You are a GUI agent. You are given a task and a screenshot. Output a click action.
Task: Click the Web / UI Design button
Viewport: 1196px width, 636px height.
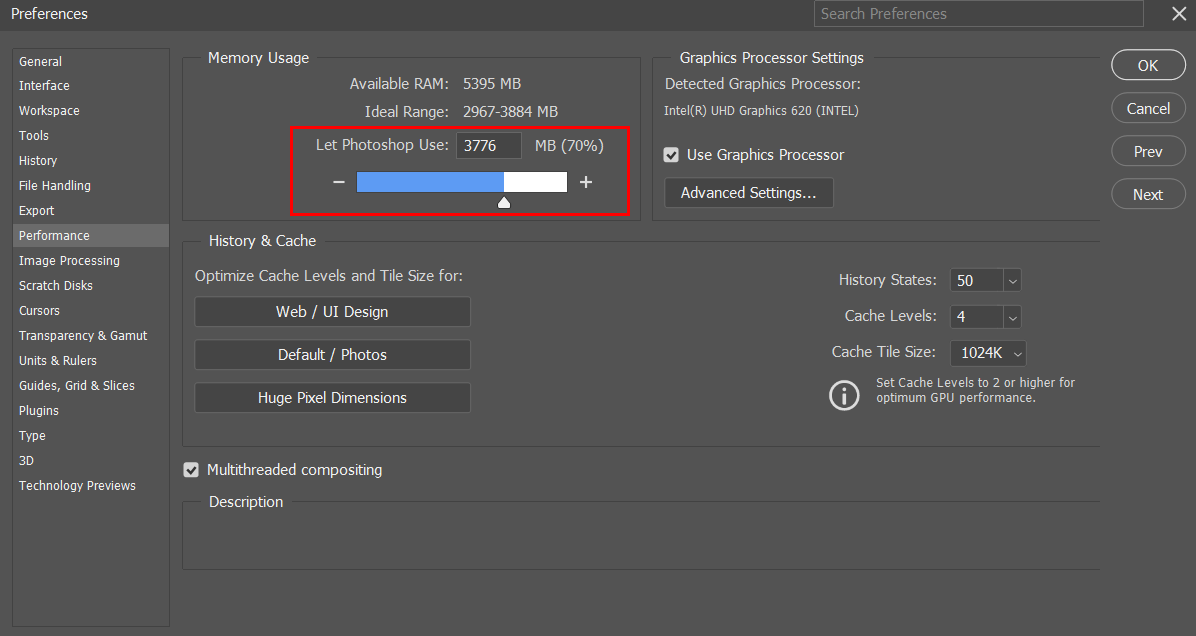pos(332,312)
